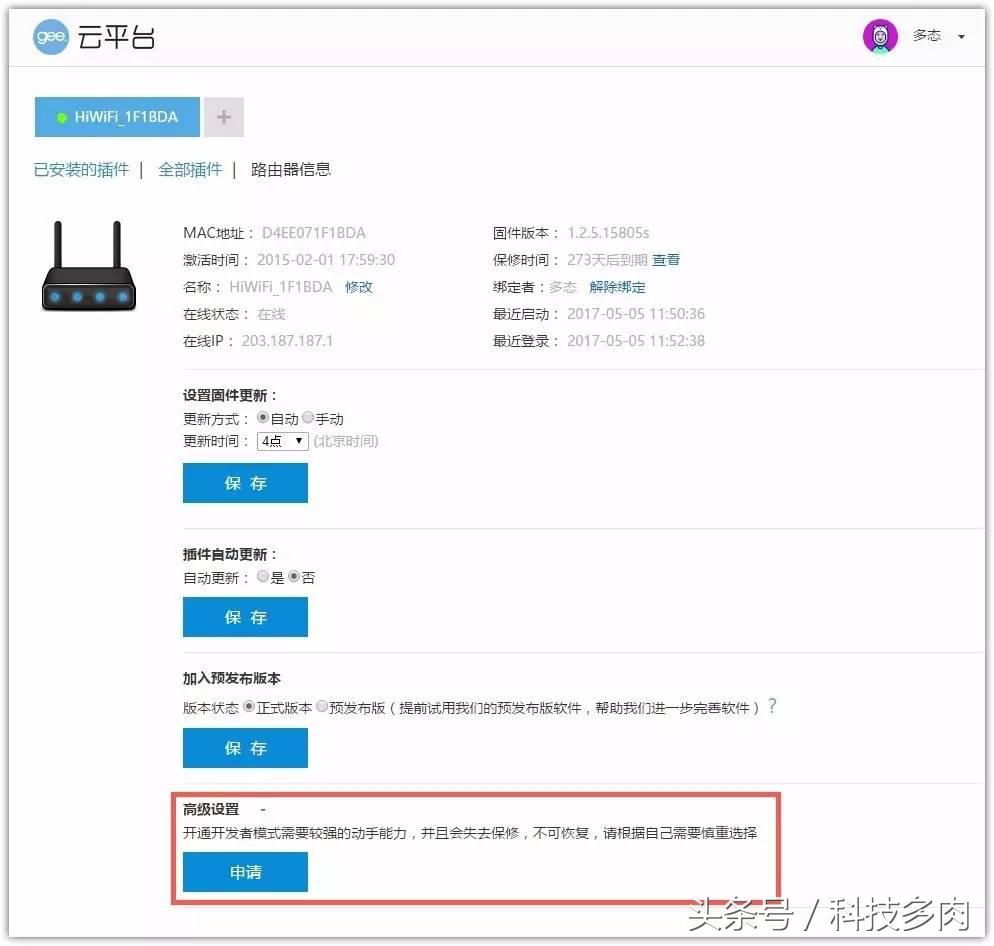
Task: Save the firmware update settings with 保存
Action: pyautogui.click(x=245, y=483)
